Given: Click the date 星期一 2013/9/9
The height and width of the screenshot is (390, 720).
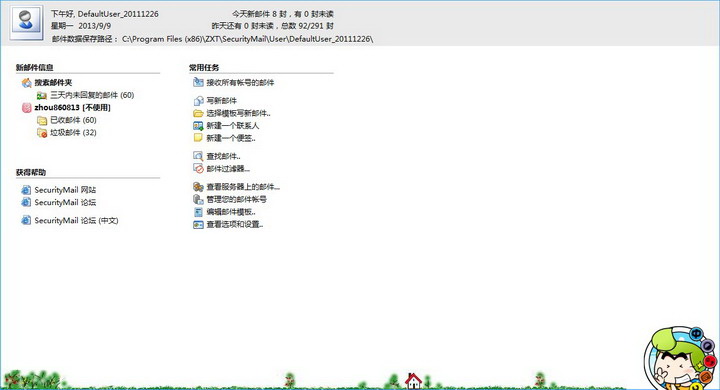Looking at the screenshot, I should click(x=81, y=26).
